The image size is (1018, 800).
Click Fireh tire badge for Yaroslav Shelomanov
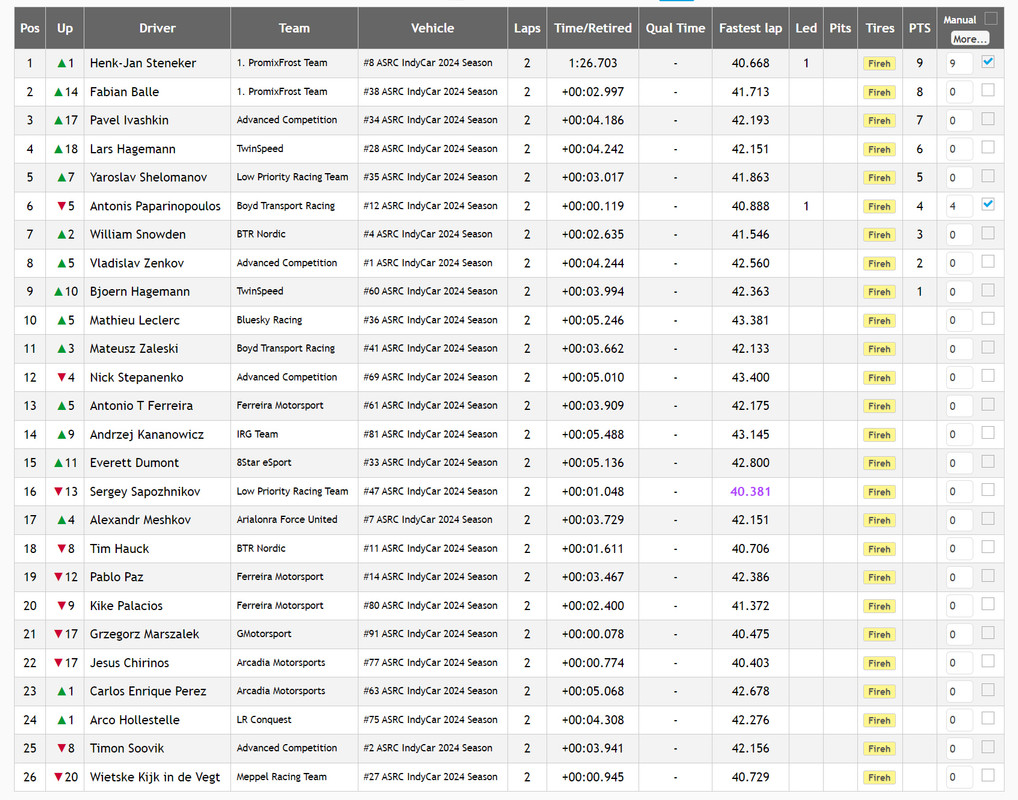click(879, 178)
